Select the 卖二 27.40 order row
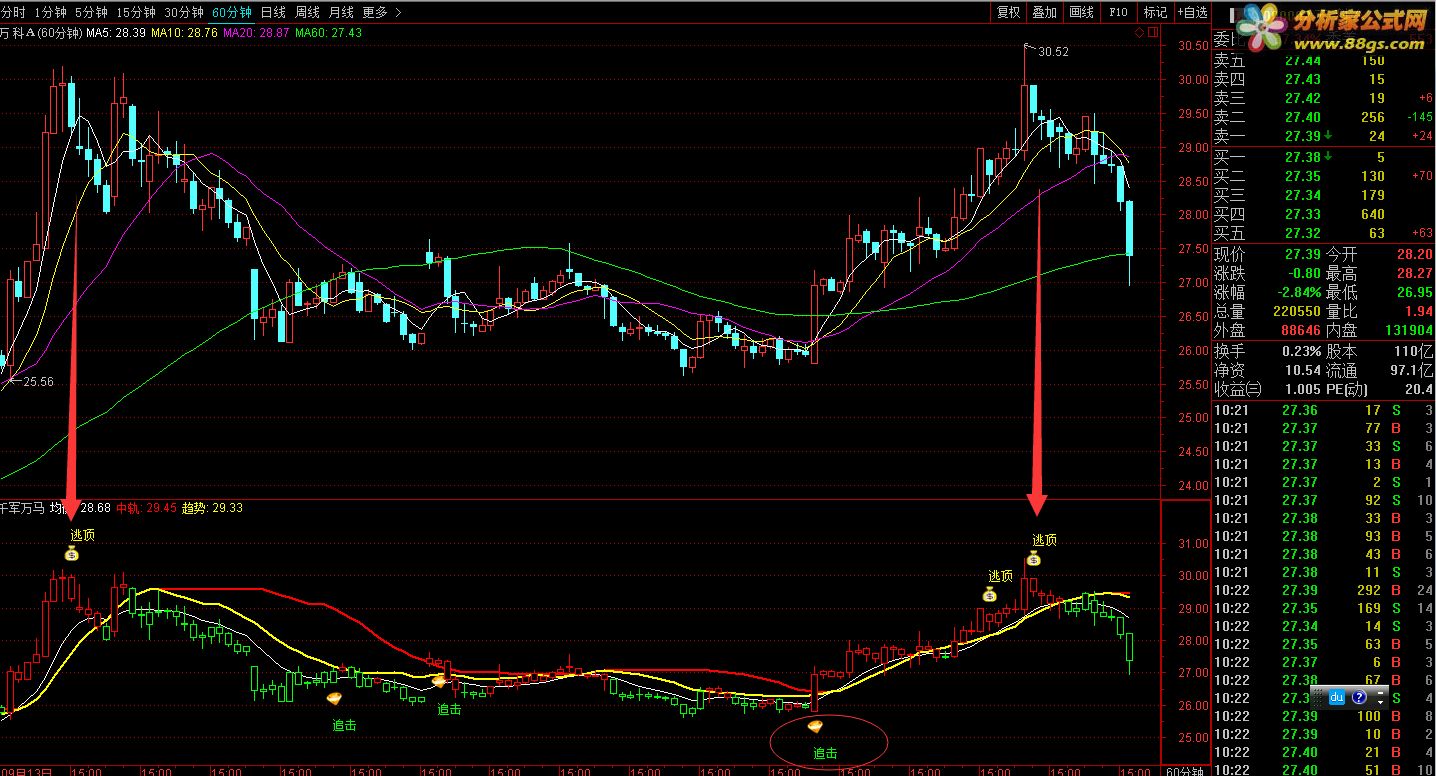This screenshot has height=776, width=1436. (1324, 117)
